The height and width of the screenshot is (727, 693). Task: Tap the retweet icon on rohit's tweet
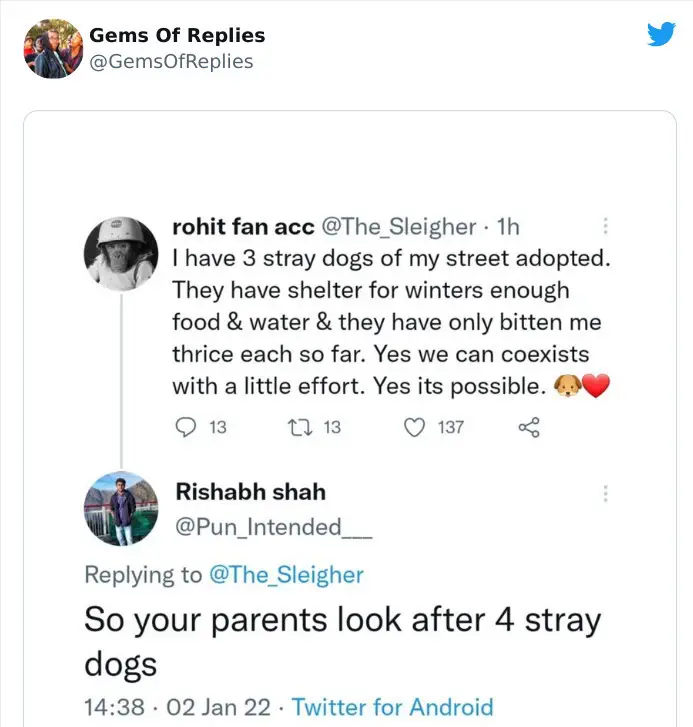point(300,427)
